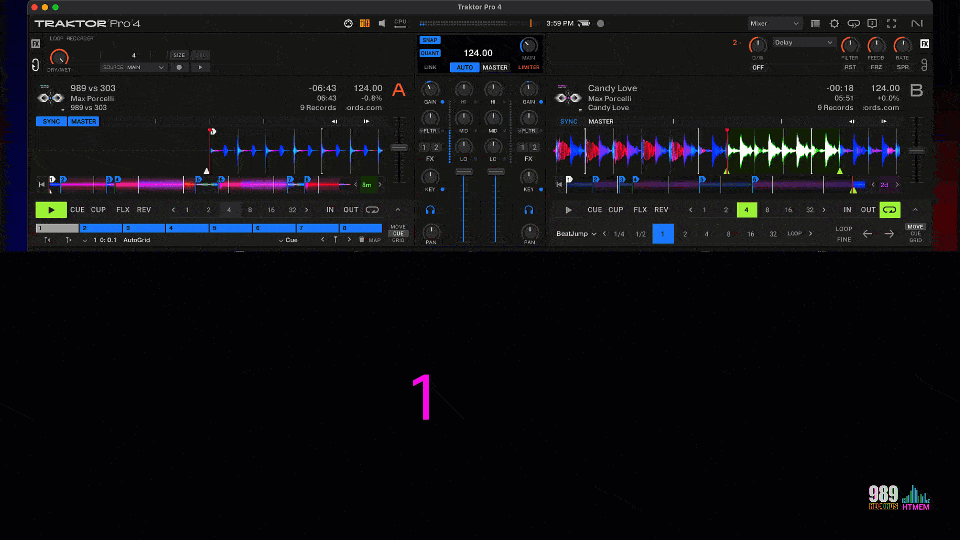Toggle MASTER on Deck B
Screen dimensions: 960x540
[x=601, y=121]
